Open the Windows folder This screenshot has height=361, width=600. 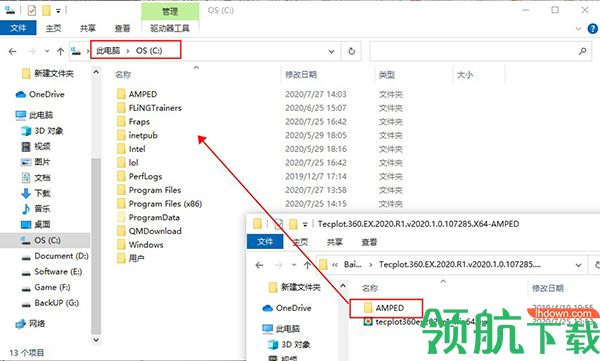pos(140,245)
